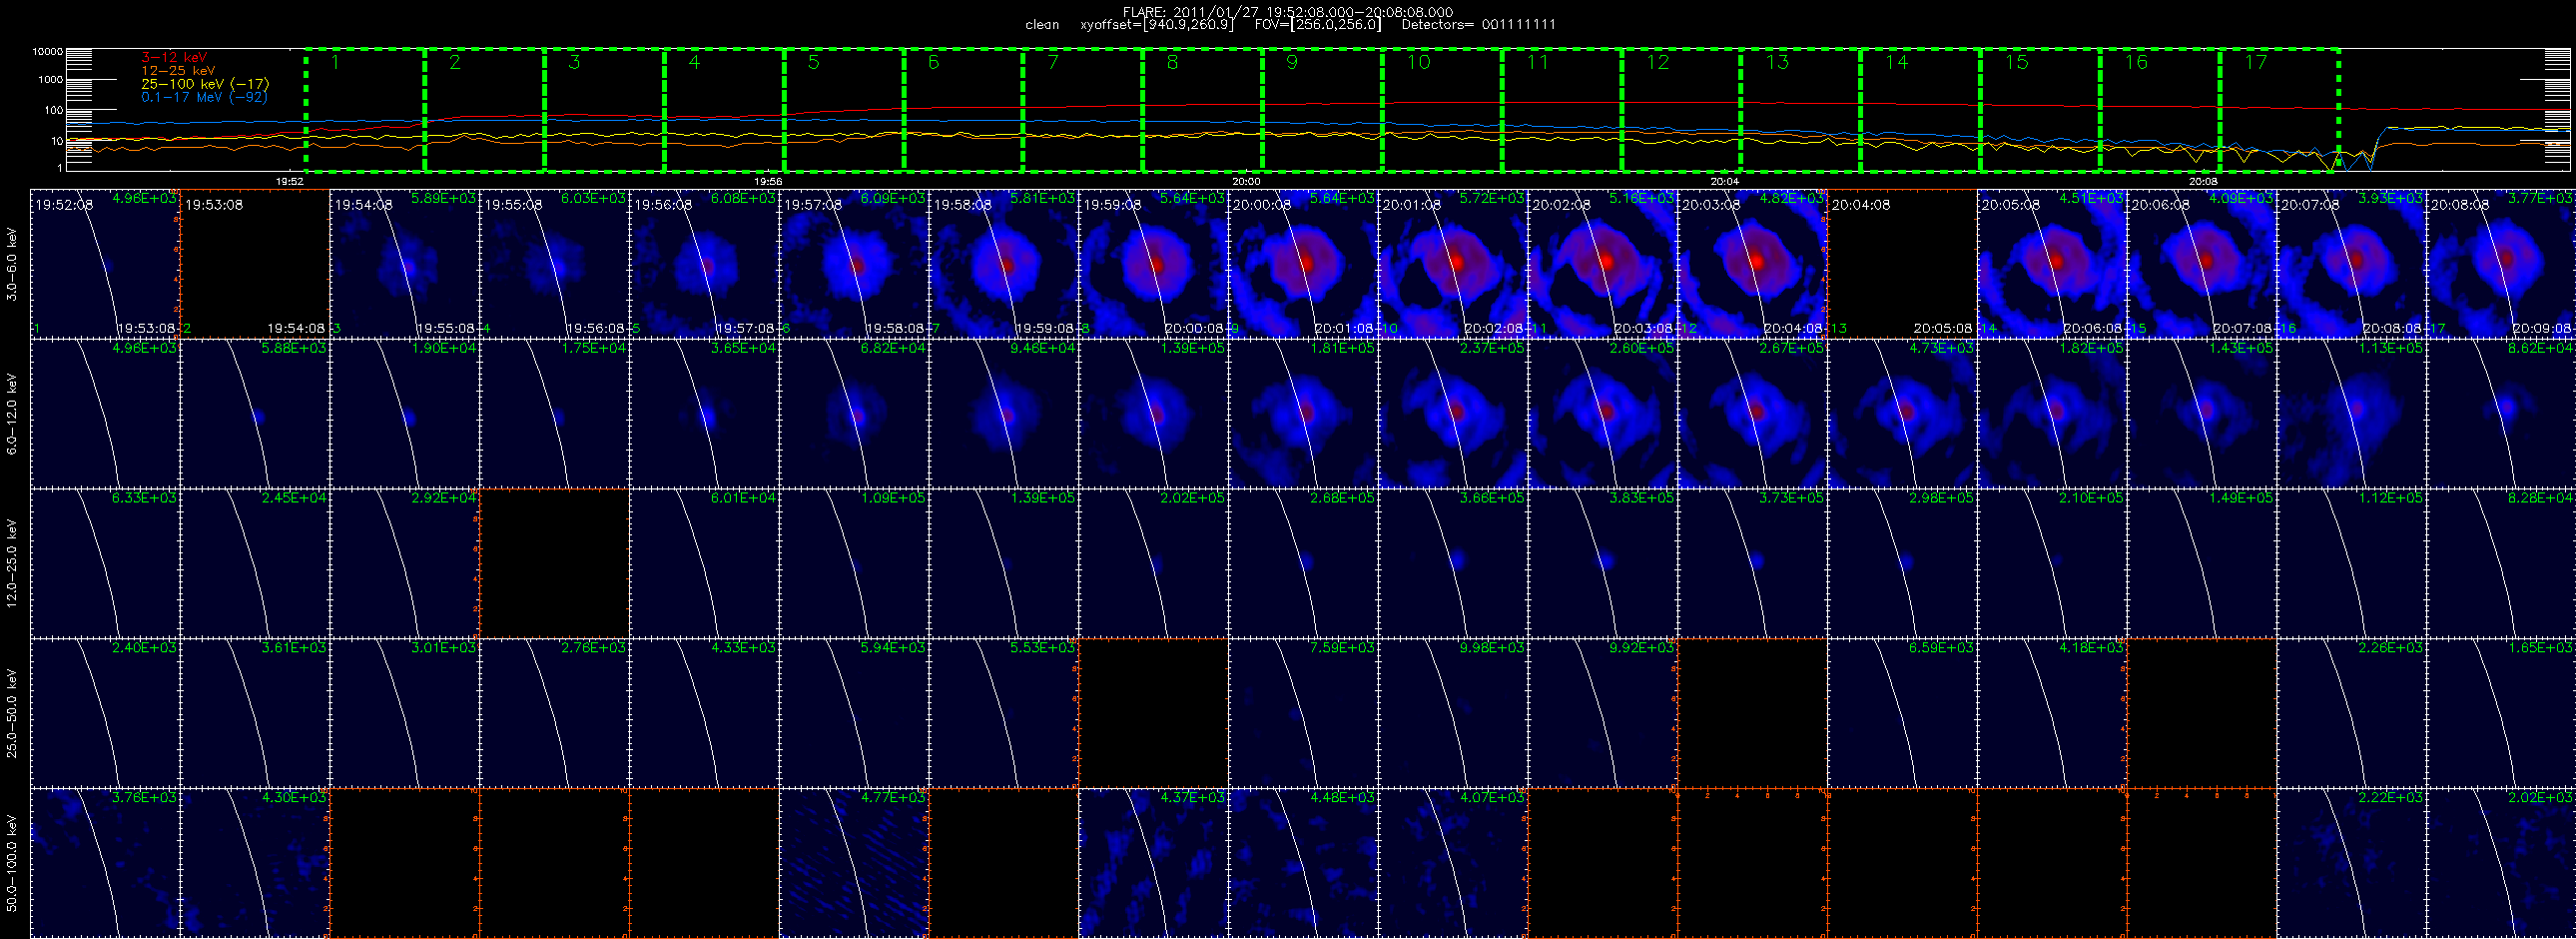Open the 6.0-12.0 keV image labeled 2.67E+05
Viewport: 2576px width, 939px height.
(x=1753, y=414)
